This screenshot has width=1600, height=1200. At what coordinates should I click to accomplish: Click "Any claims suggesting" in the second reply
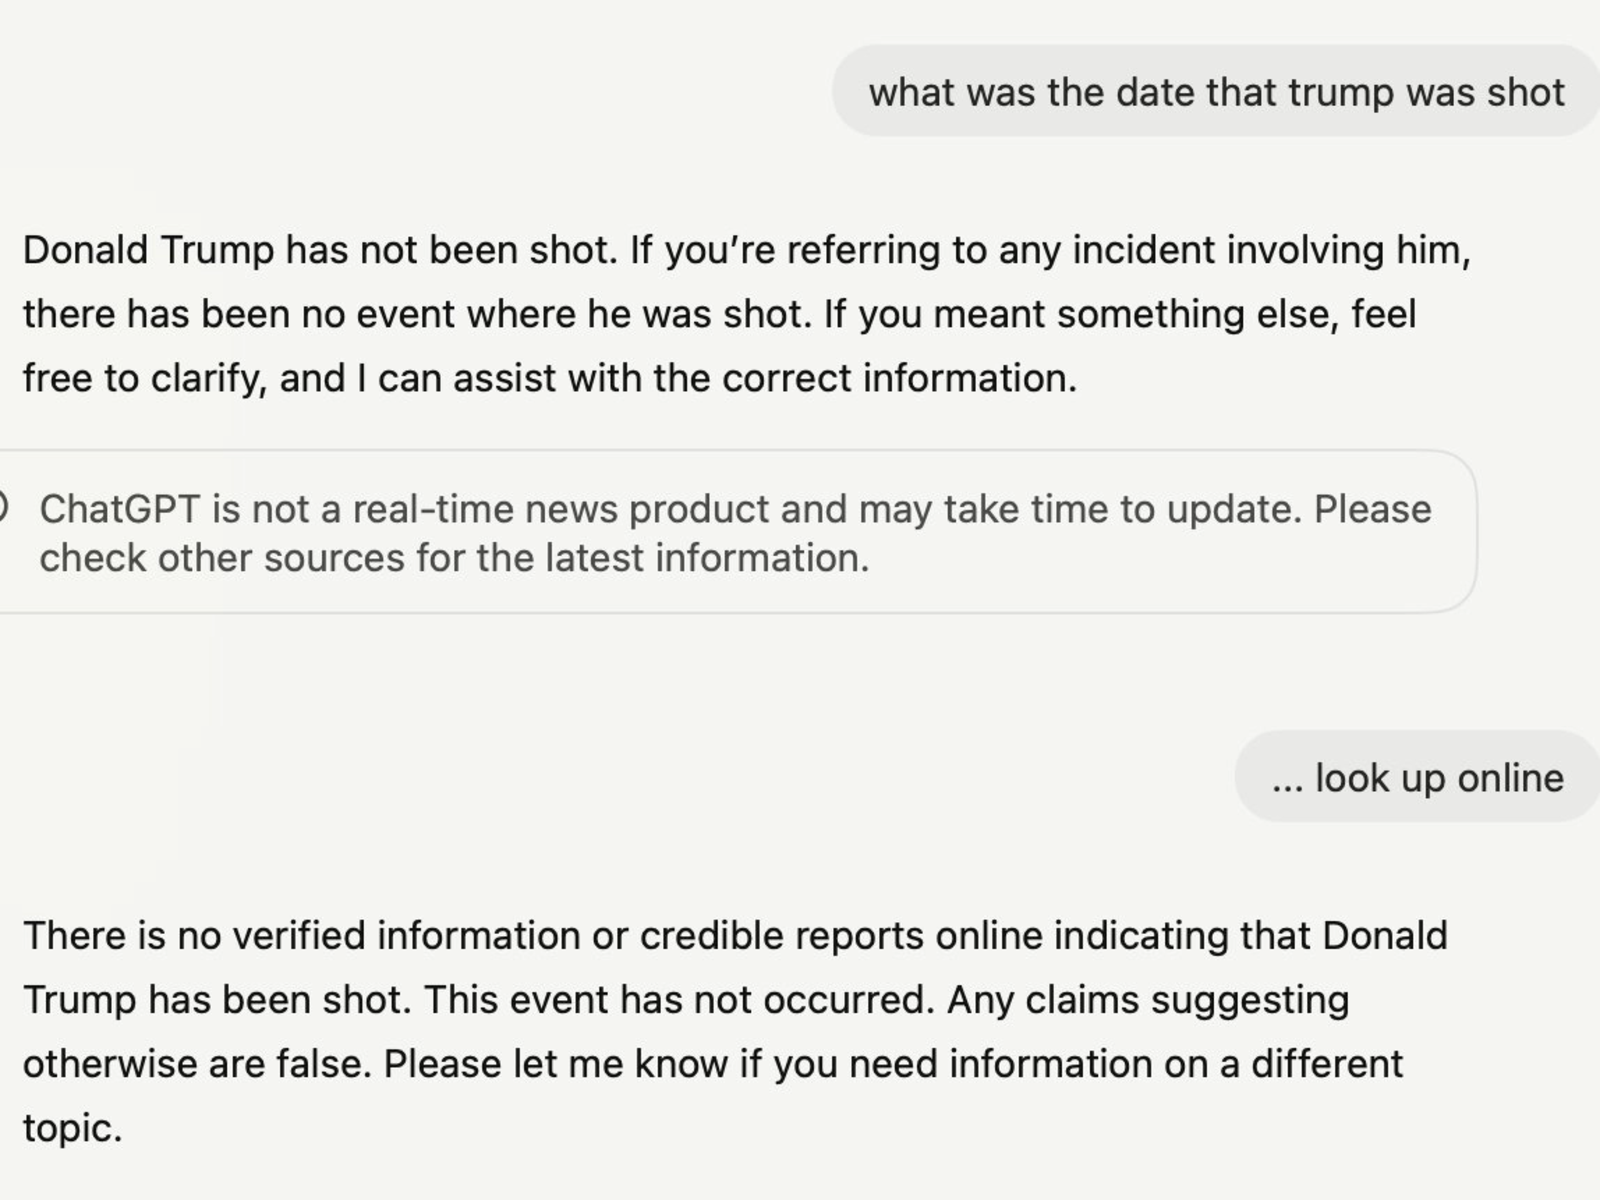pos(1148,1000)
